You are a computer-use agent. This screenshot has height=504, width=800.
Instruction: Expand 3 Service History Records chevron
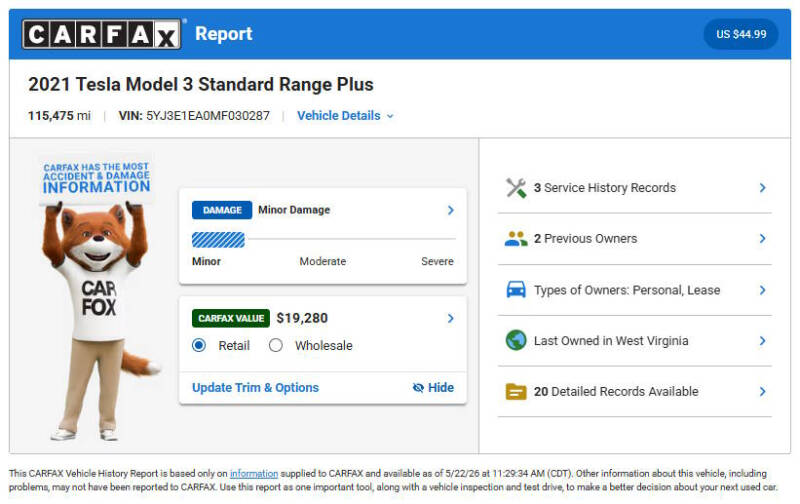click(762, 188)
